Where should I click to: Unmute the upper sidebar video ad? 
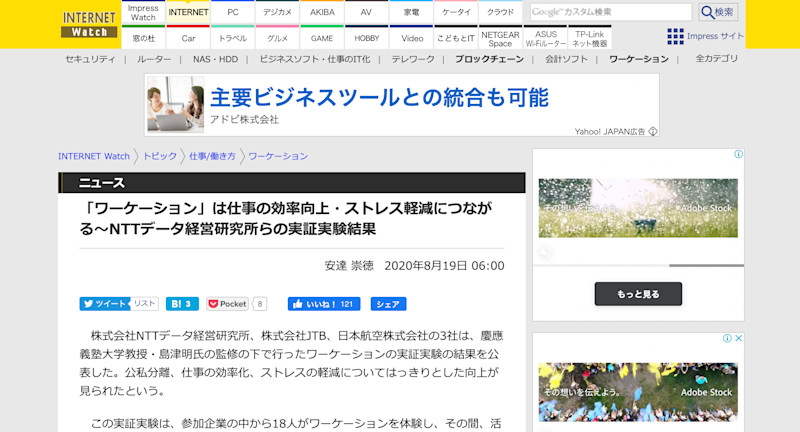point(545,251)
